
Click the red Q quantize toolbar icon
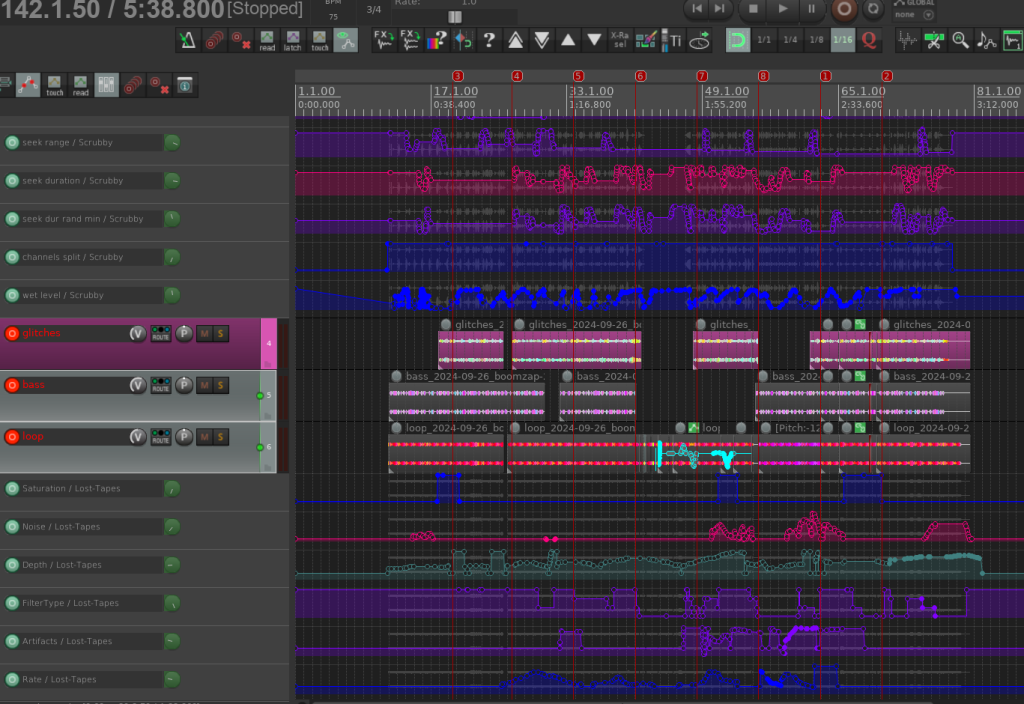coord(868,41)
